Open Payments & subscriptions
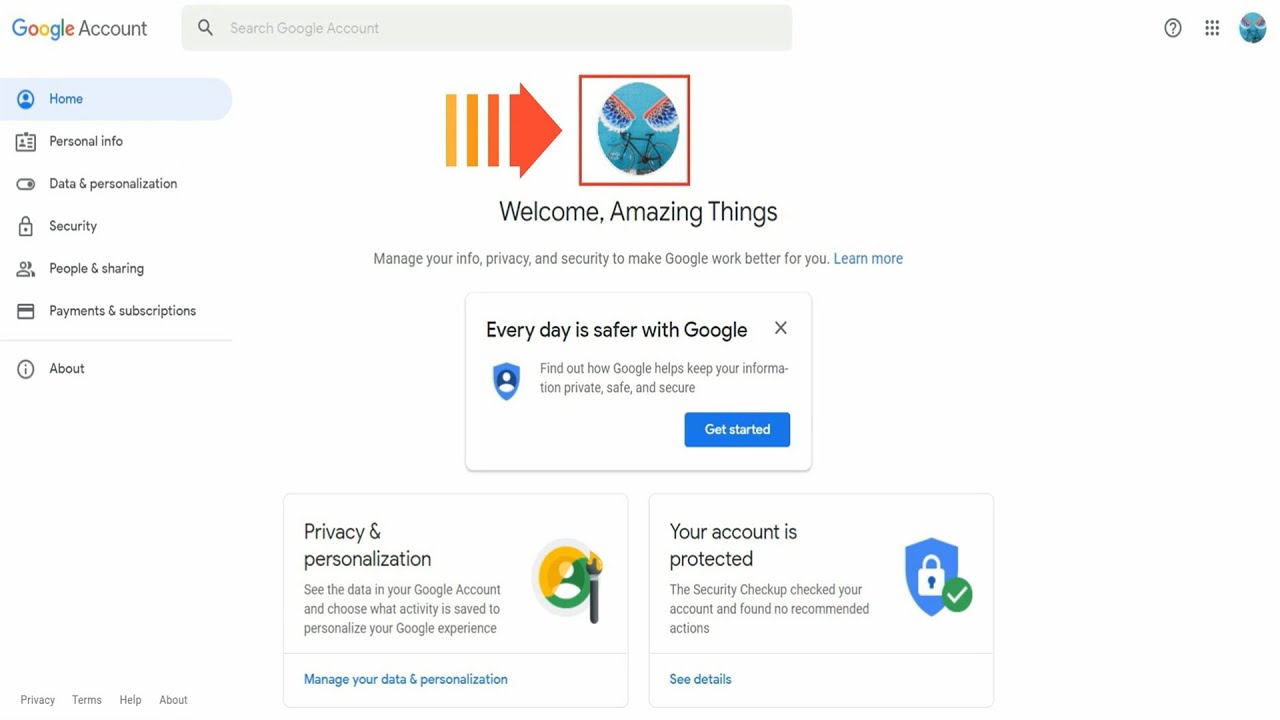Viewport: 1280px width, 720px height. pyautogui.click(x=122, y=311)
